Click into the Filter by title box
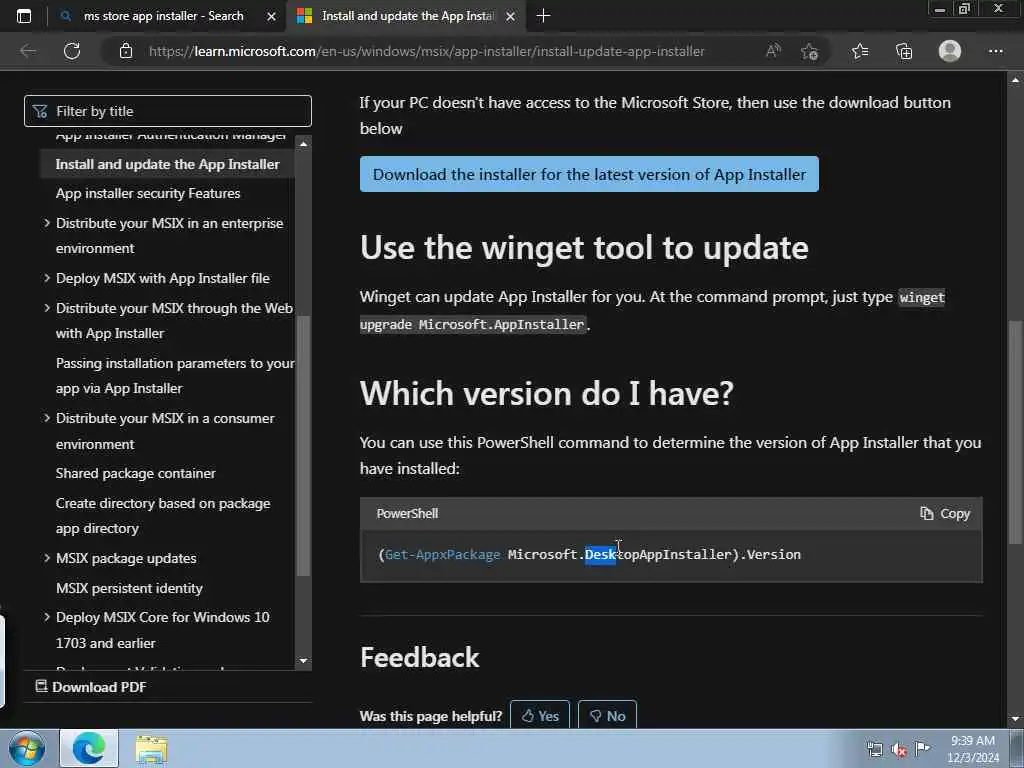Image resolution: width=1024 pixels, height=768 pixels. (x=168, y=111)
